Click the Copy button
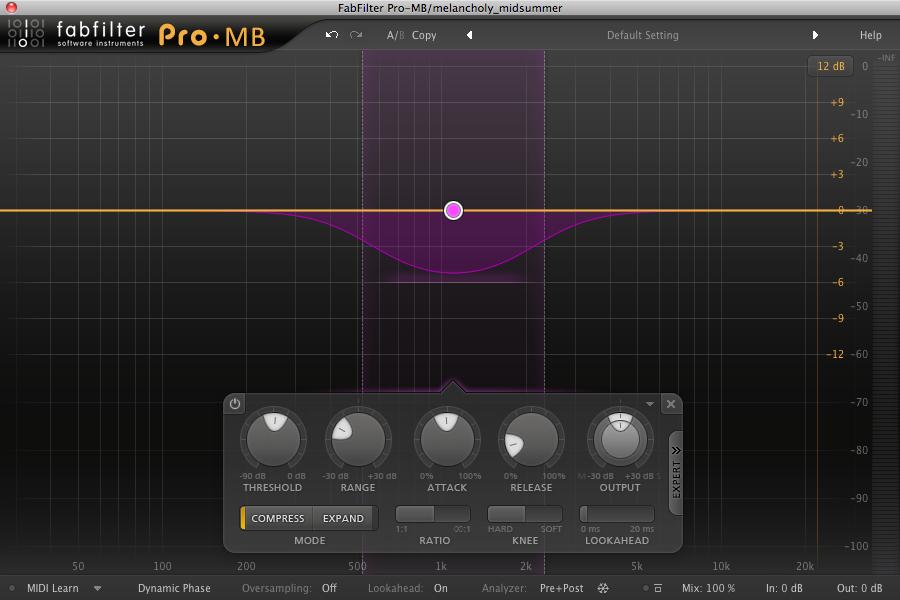Image resolution: width=900 pixels, height=600 pixels. click(424, 35)
